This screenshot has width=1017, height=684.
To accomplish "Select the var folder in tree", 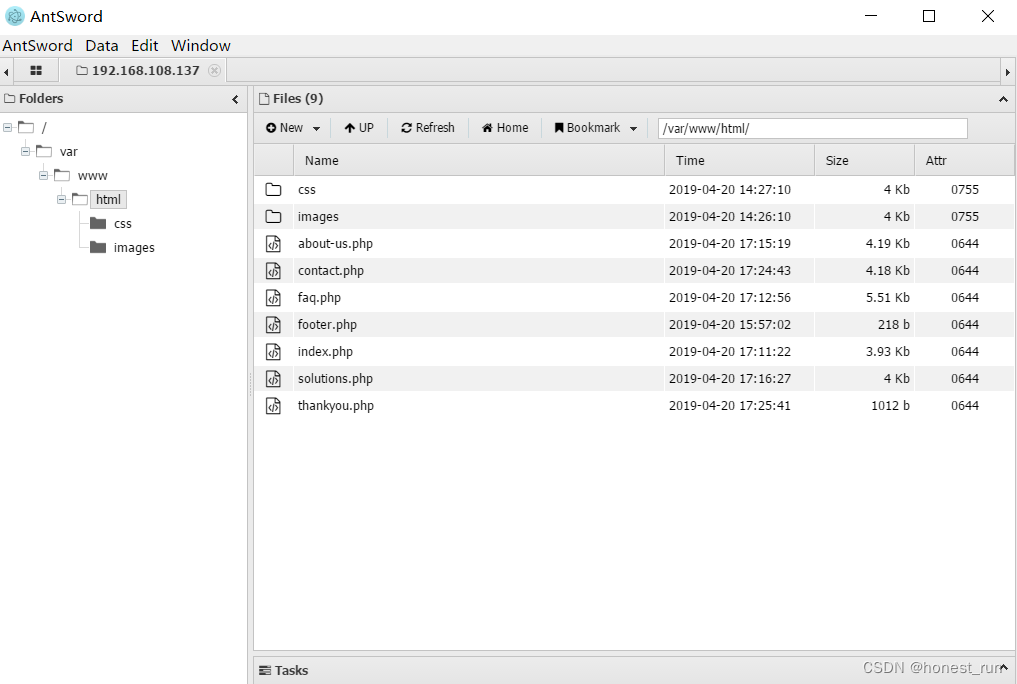I will (69, 152).
